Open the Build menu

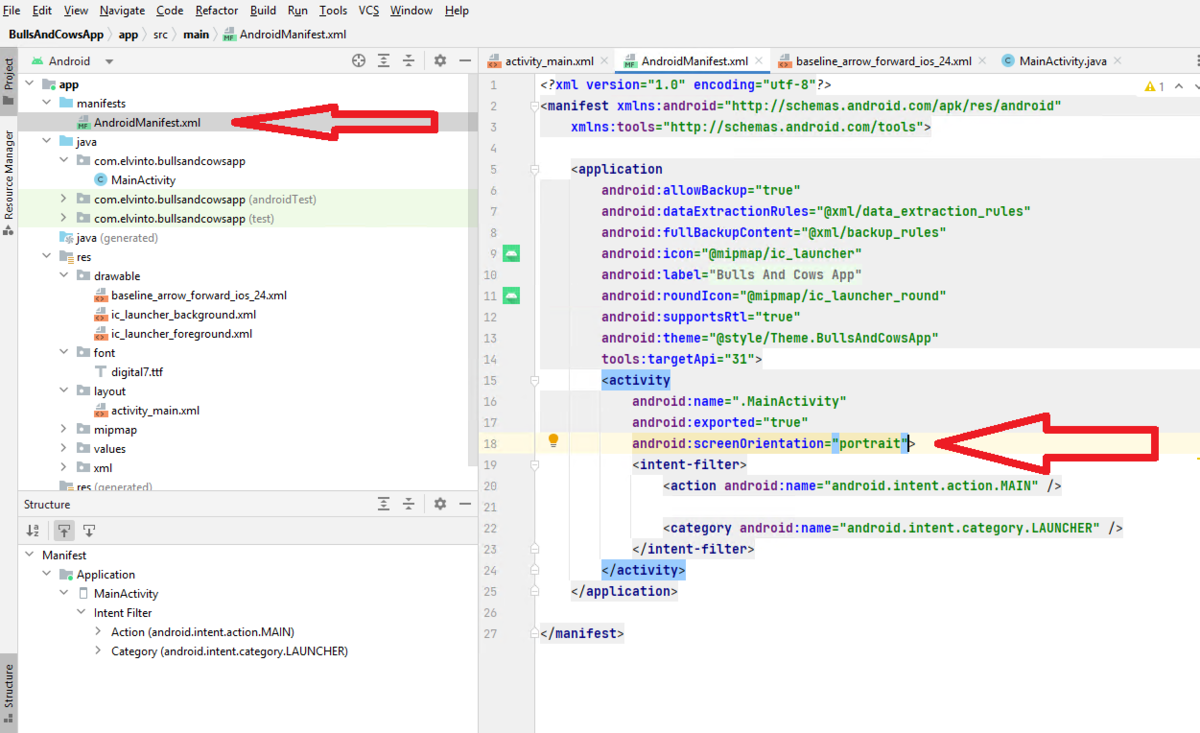[x=264, y=10]
